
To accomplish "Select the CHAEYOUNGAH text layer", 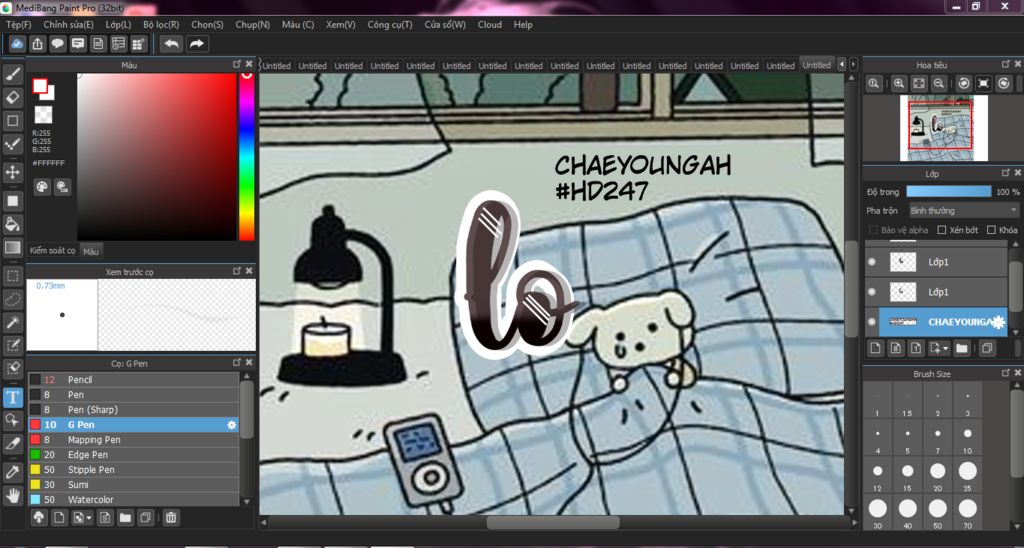I will [944, 322].
